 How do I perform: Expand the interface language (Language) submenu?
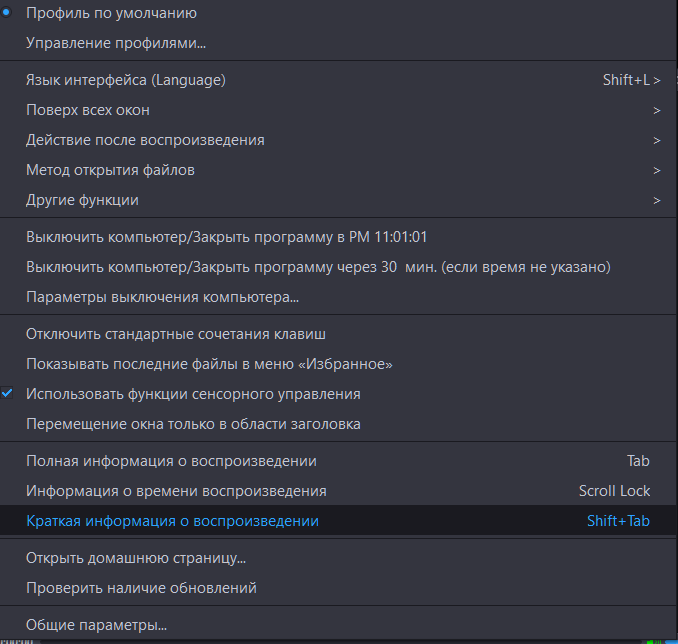(x=125, y=80)
